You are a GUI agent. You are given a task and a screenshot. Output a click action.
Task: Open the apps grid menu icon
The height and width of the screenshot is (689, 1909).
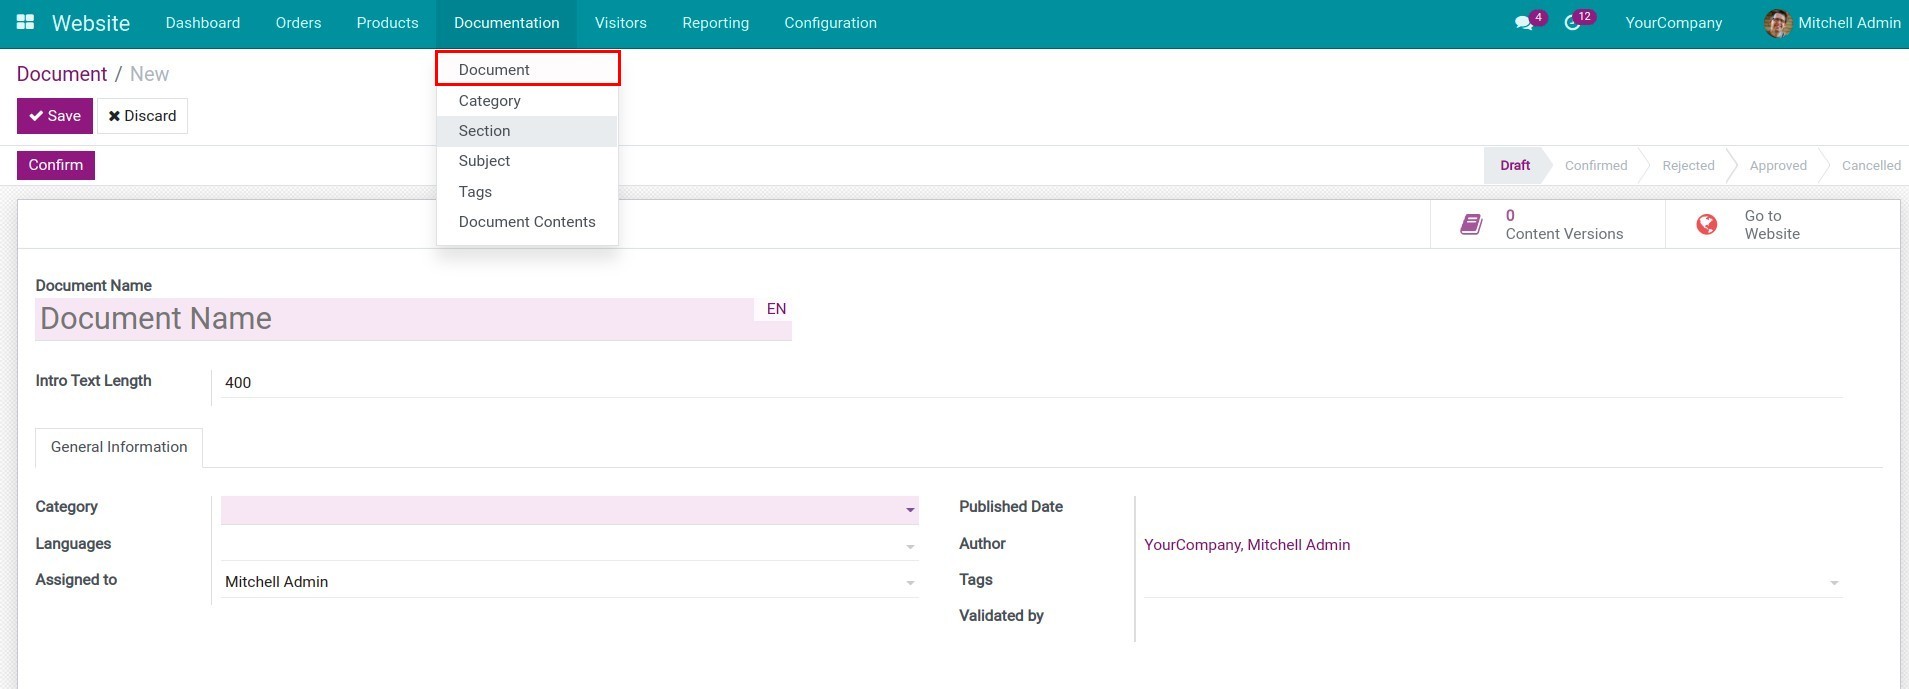[25, 22]
